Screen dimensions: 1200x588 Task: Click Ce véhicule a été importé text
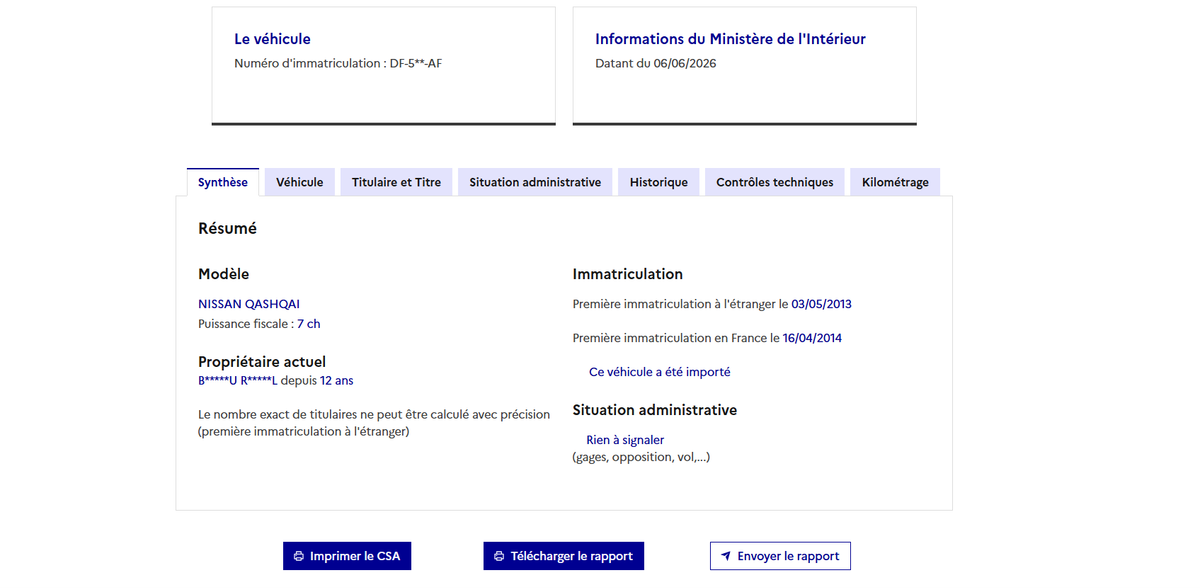click(x=660, y=372)
